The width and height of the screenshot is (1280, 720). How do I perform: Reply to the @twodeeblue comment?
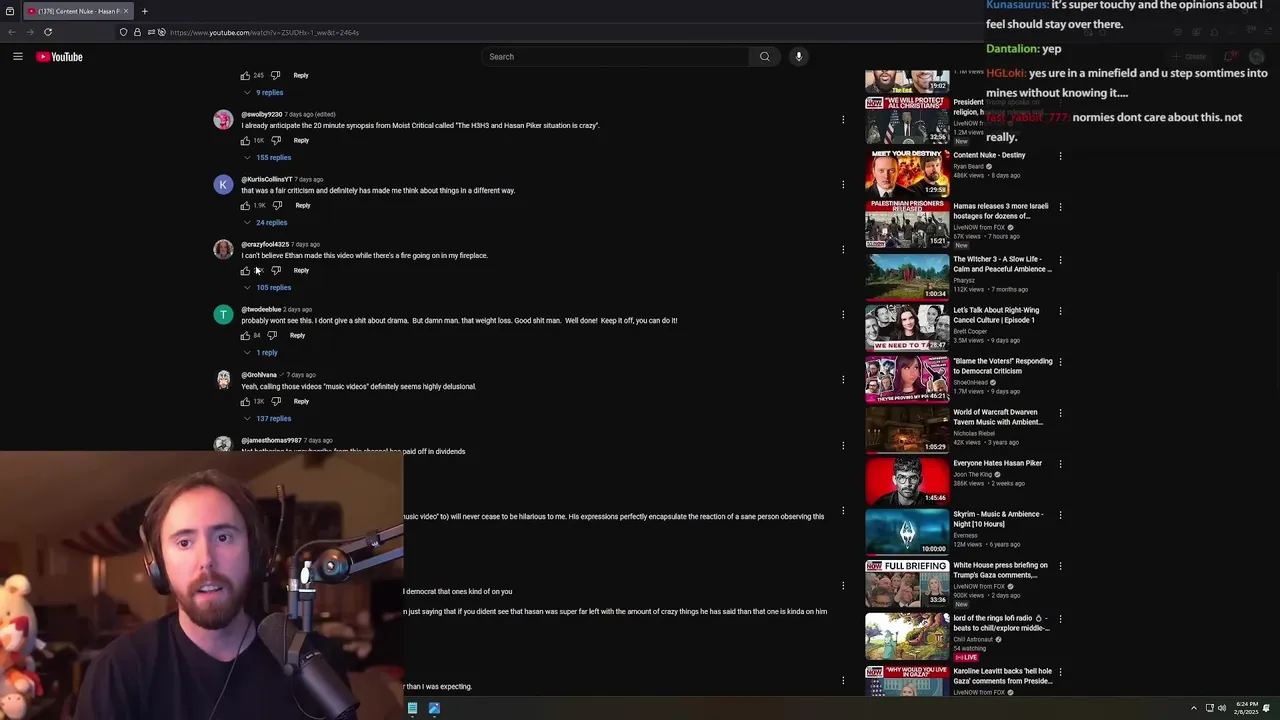point(297,336)
